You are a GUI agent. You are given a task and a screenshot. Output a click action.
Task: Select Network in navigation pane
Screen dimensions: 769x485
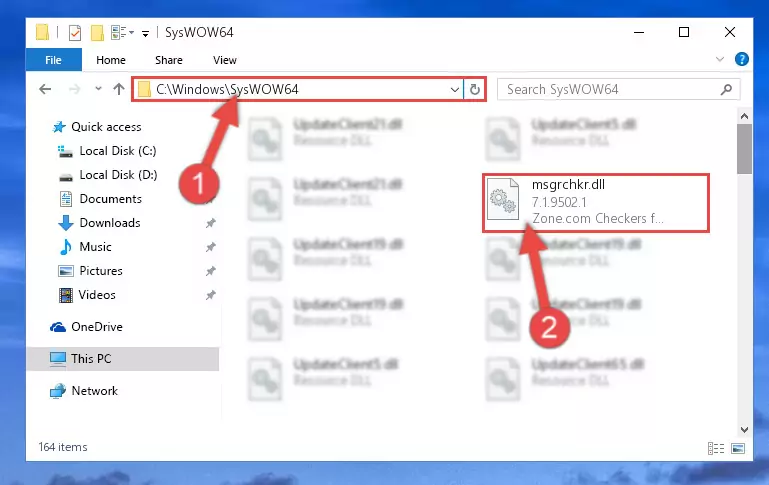point(95,391)
